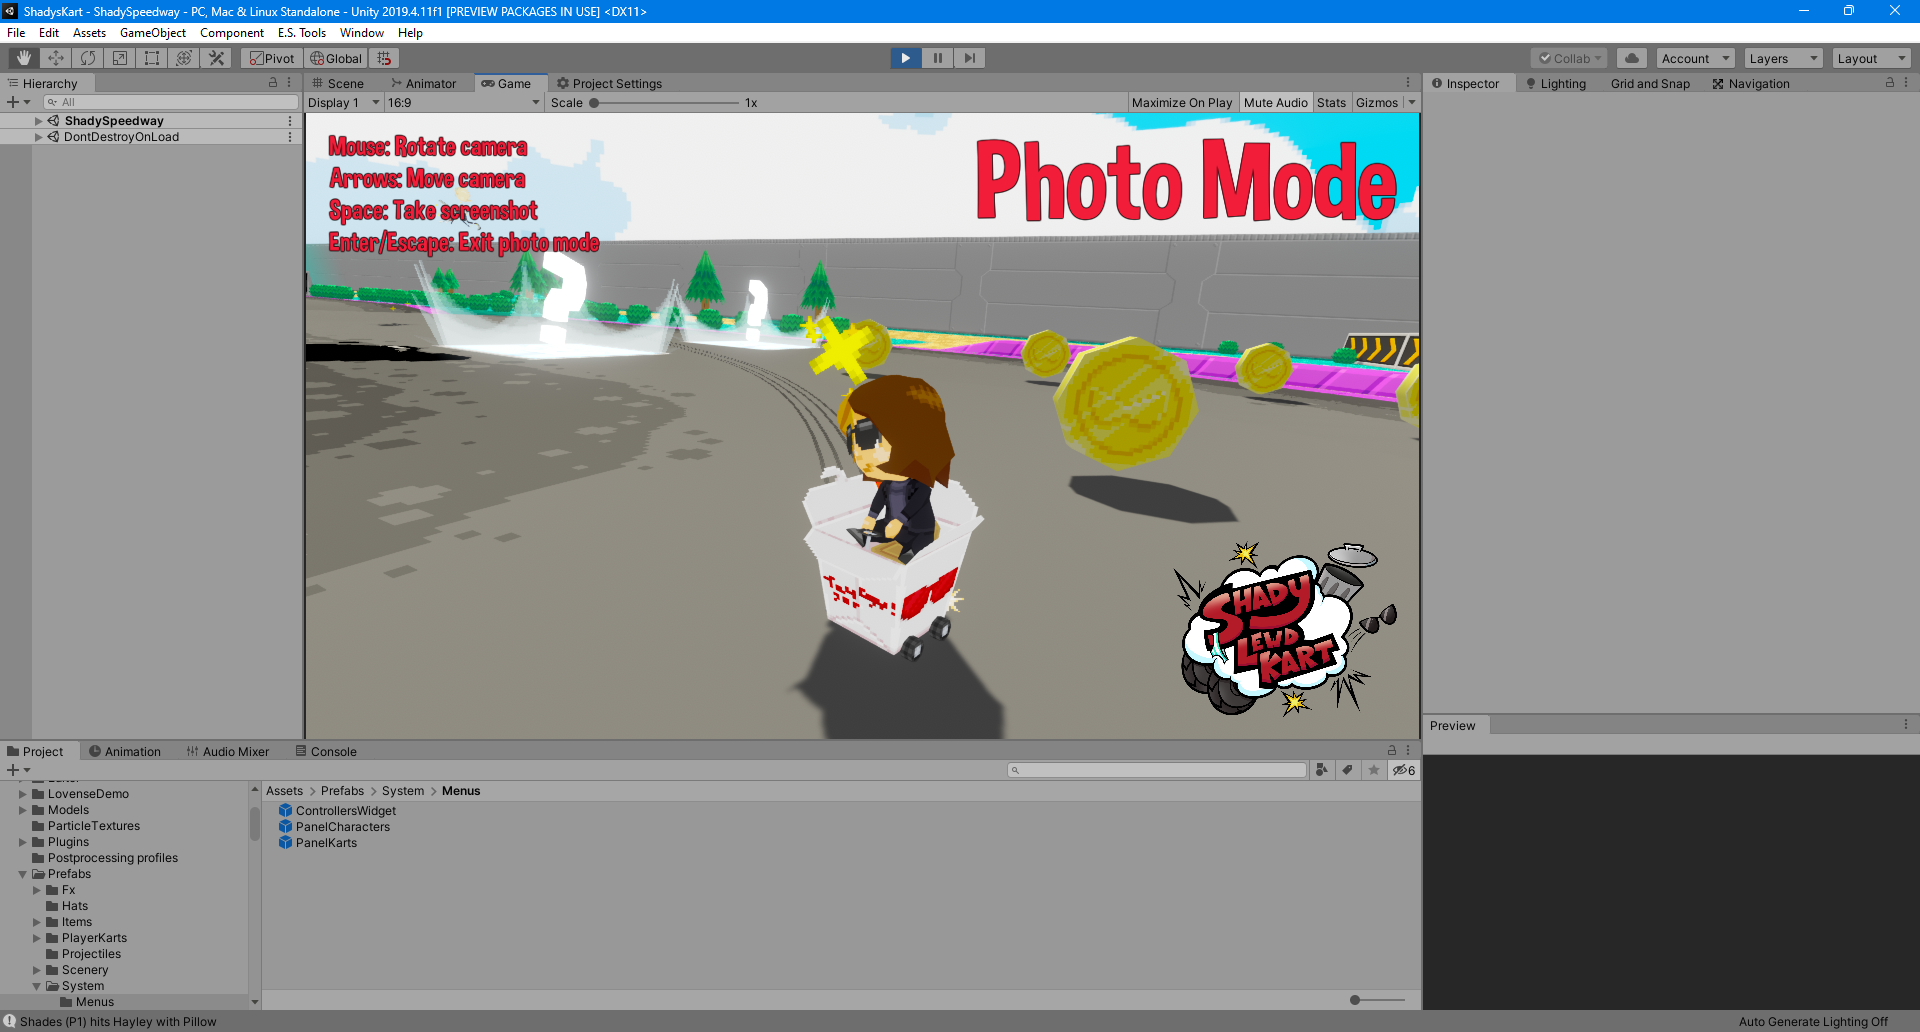
Task: Select the Rotate tool
Action: (88, 58)
